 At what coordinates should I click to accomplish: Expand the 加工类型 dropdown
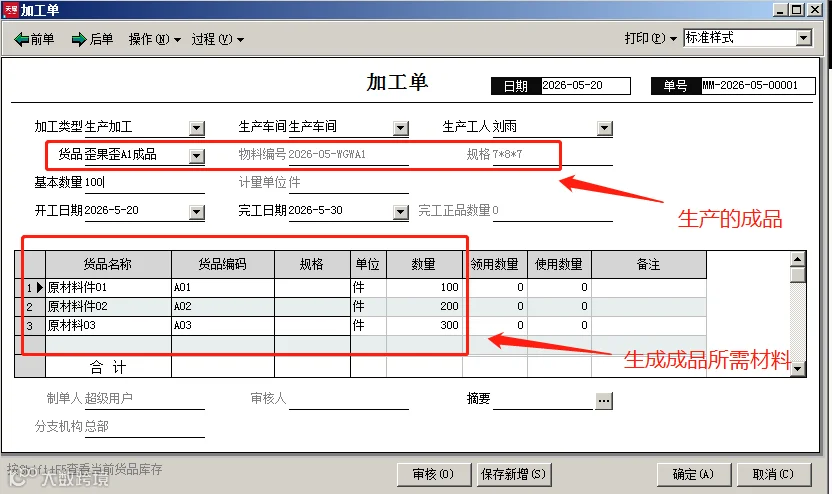(x=197, y=128)
